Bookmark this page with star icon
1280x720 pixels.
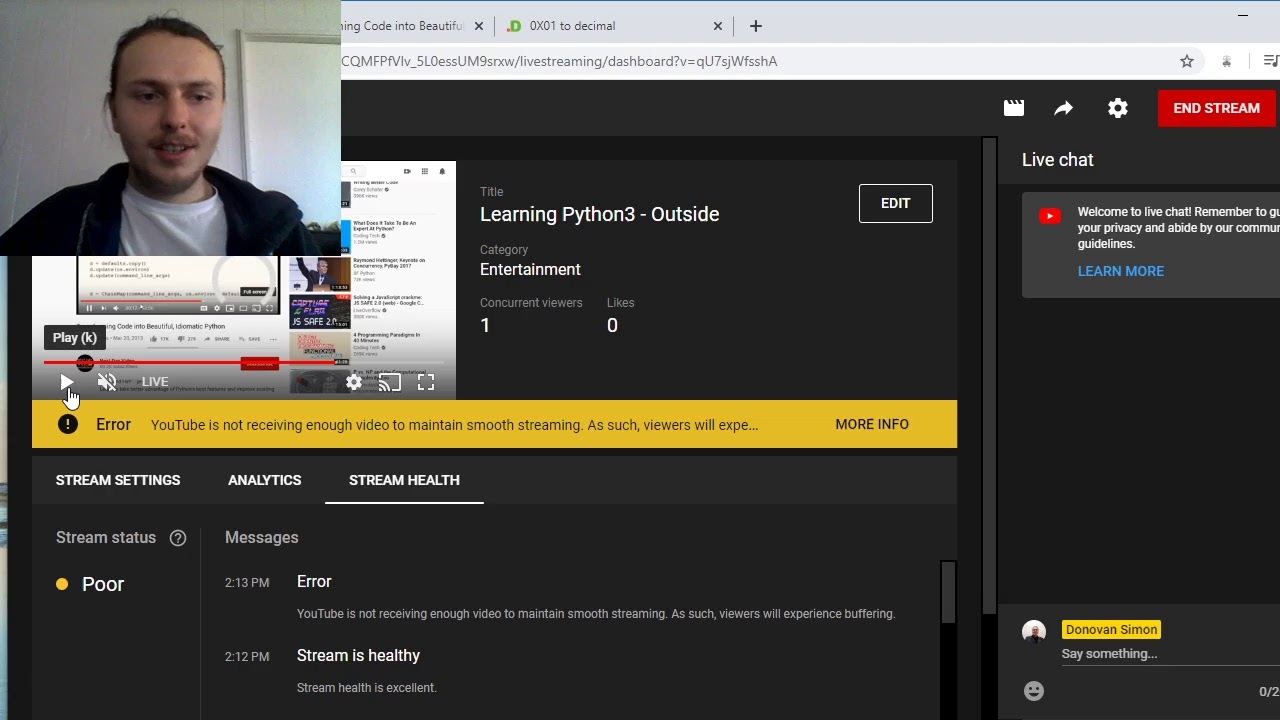[1187, 61]
